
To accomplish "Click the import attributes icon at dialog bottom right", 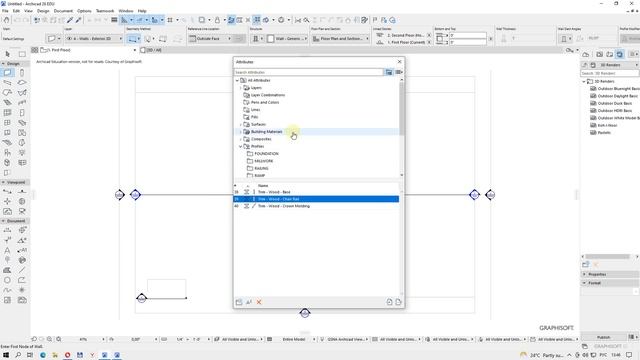I will 389,302.
